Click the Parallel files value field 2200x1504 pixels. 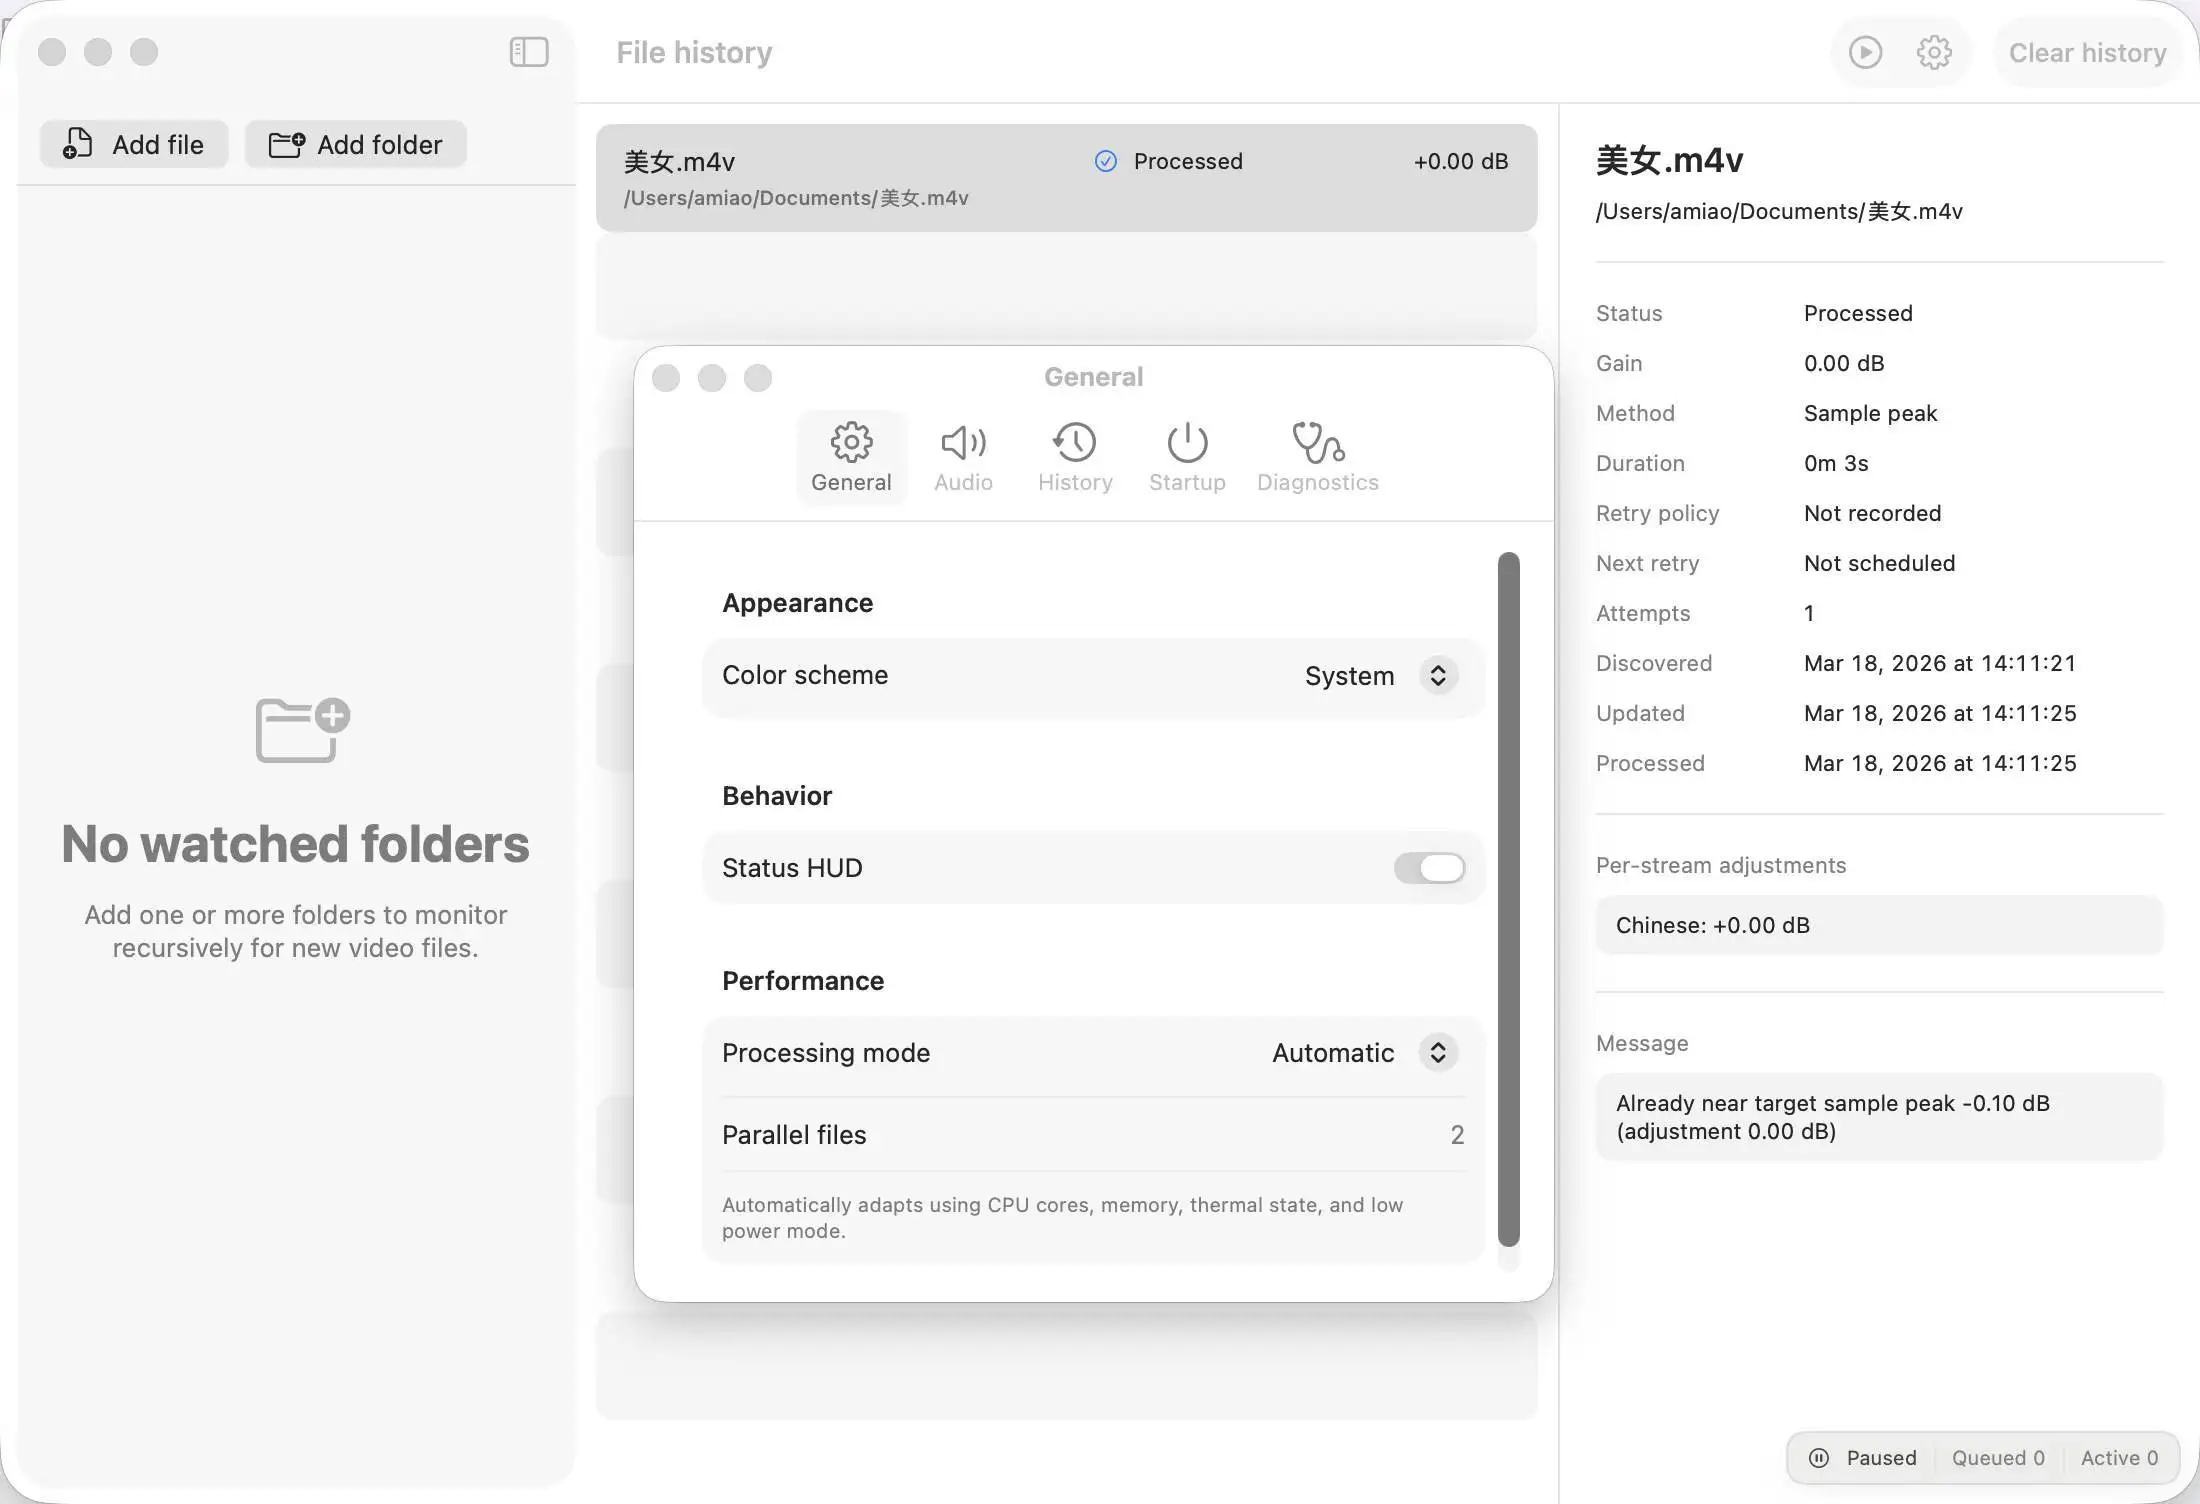[1457, 1135]
